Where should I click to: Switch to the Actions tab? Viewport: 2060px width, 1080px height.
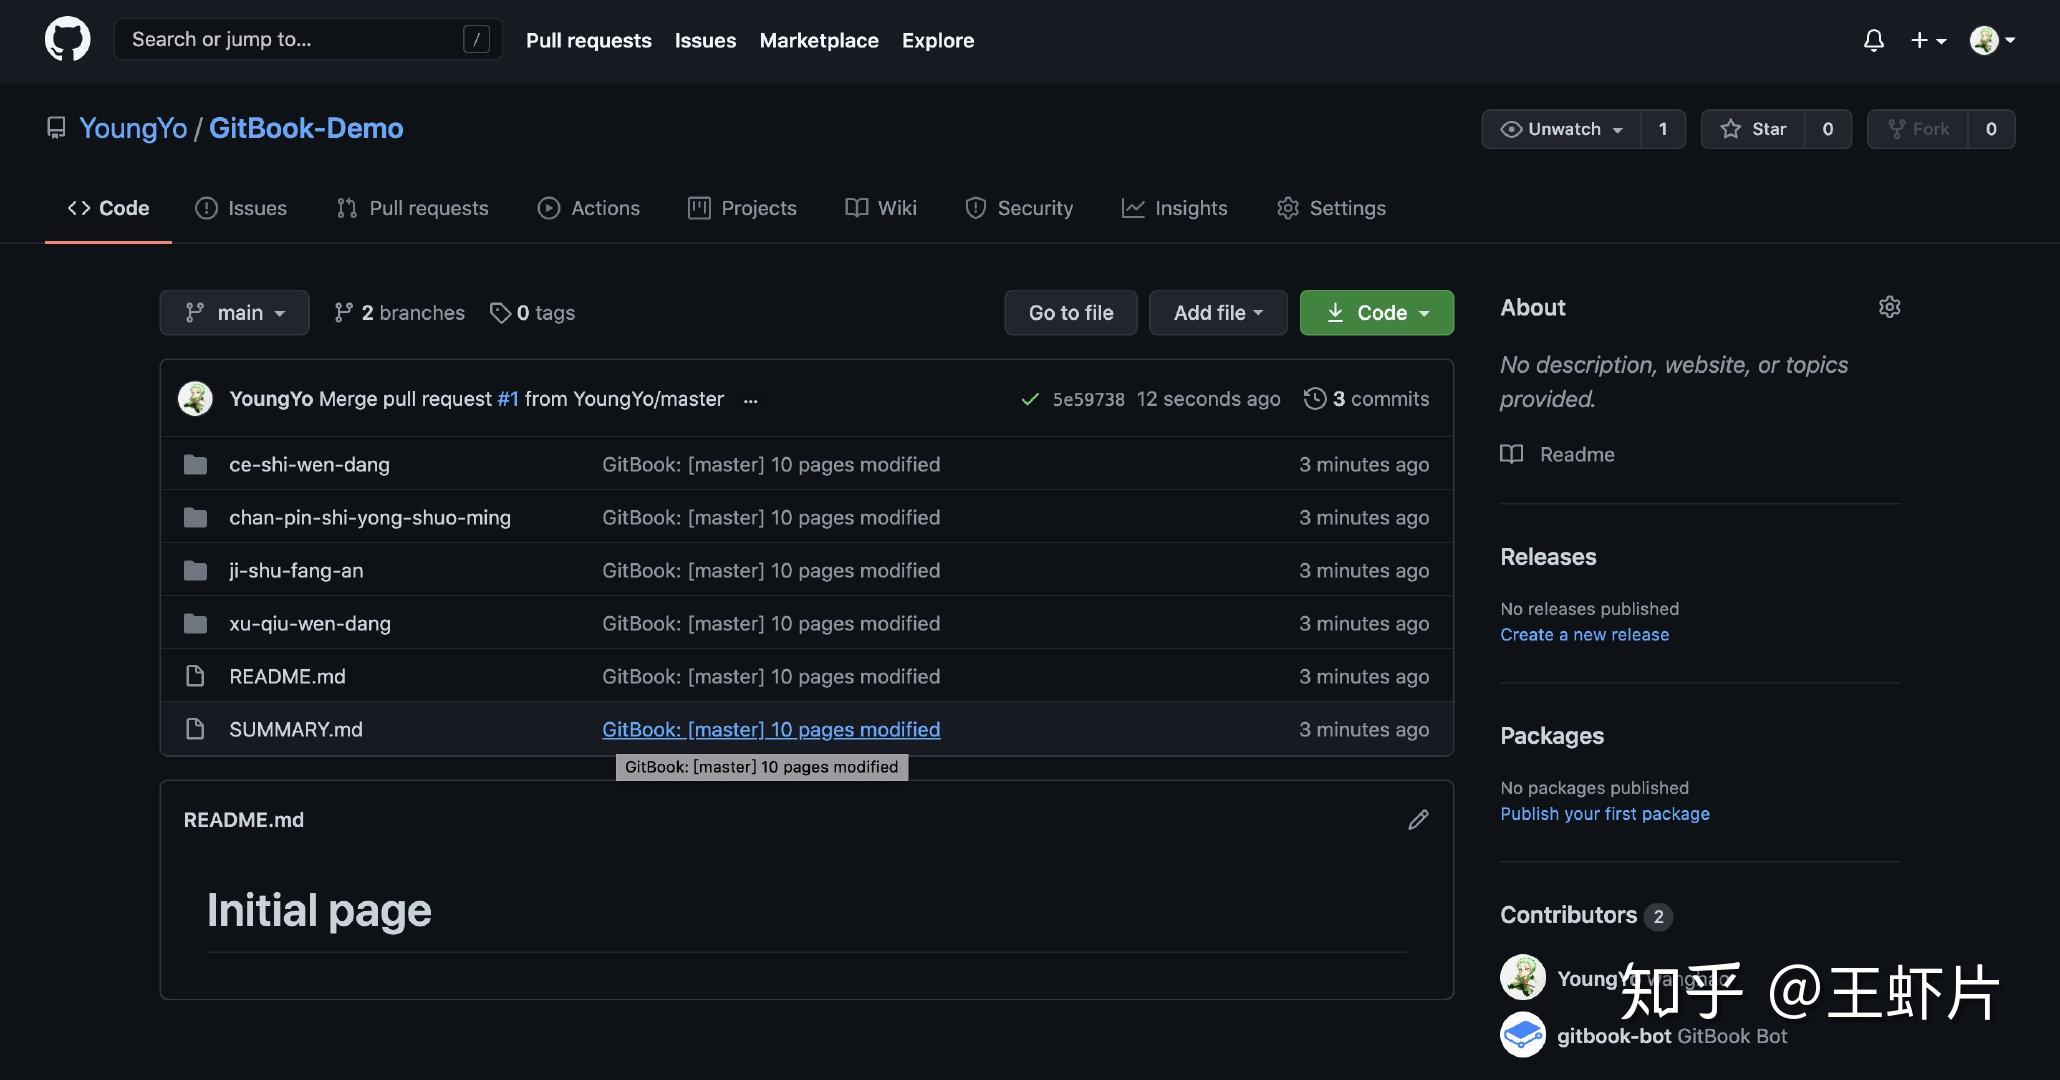coord(589,208)
